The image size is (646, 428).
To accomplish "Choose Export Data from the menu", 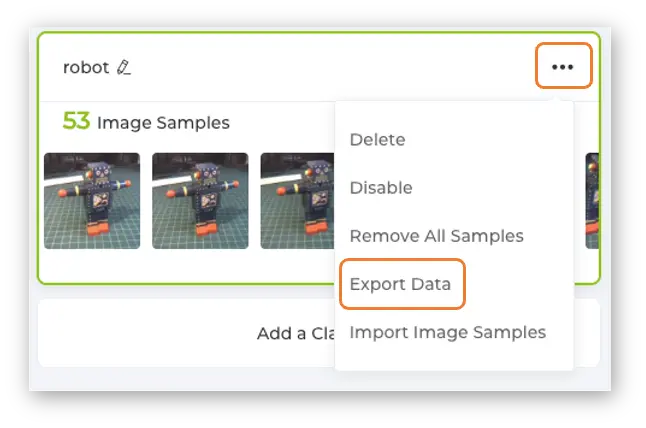I will (x=400, y=284).
